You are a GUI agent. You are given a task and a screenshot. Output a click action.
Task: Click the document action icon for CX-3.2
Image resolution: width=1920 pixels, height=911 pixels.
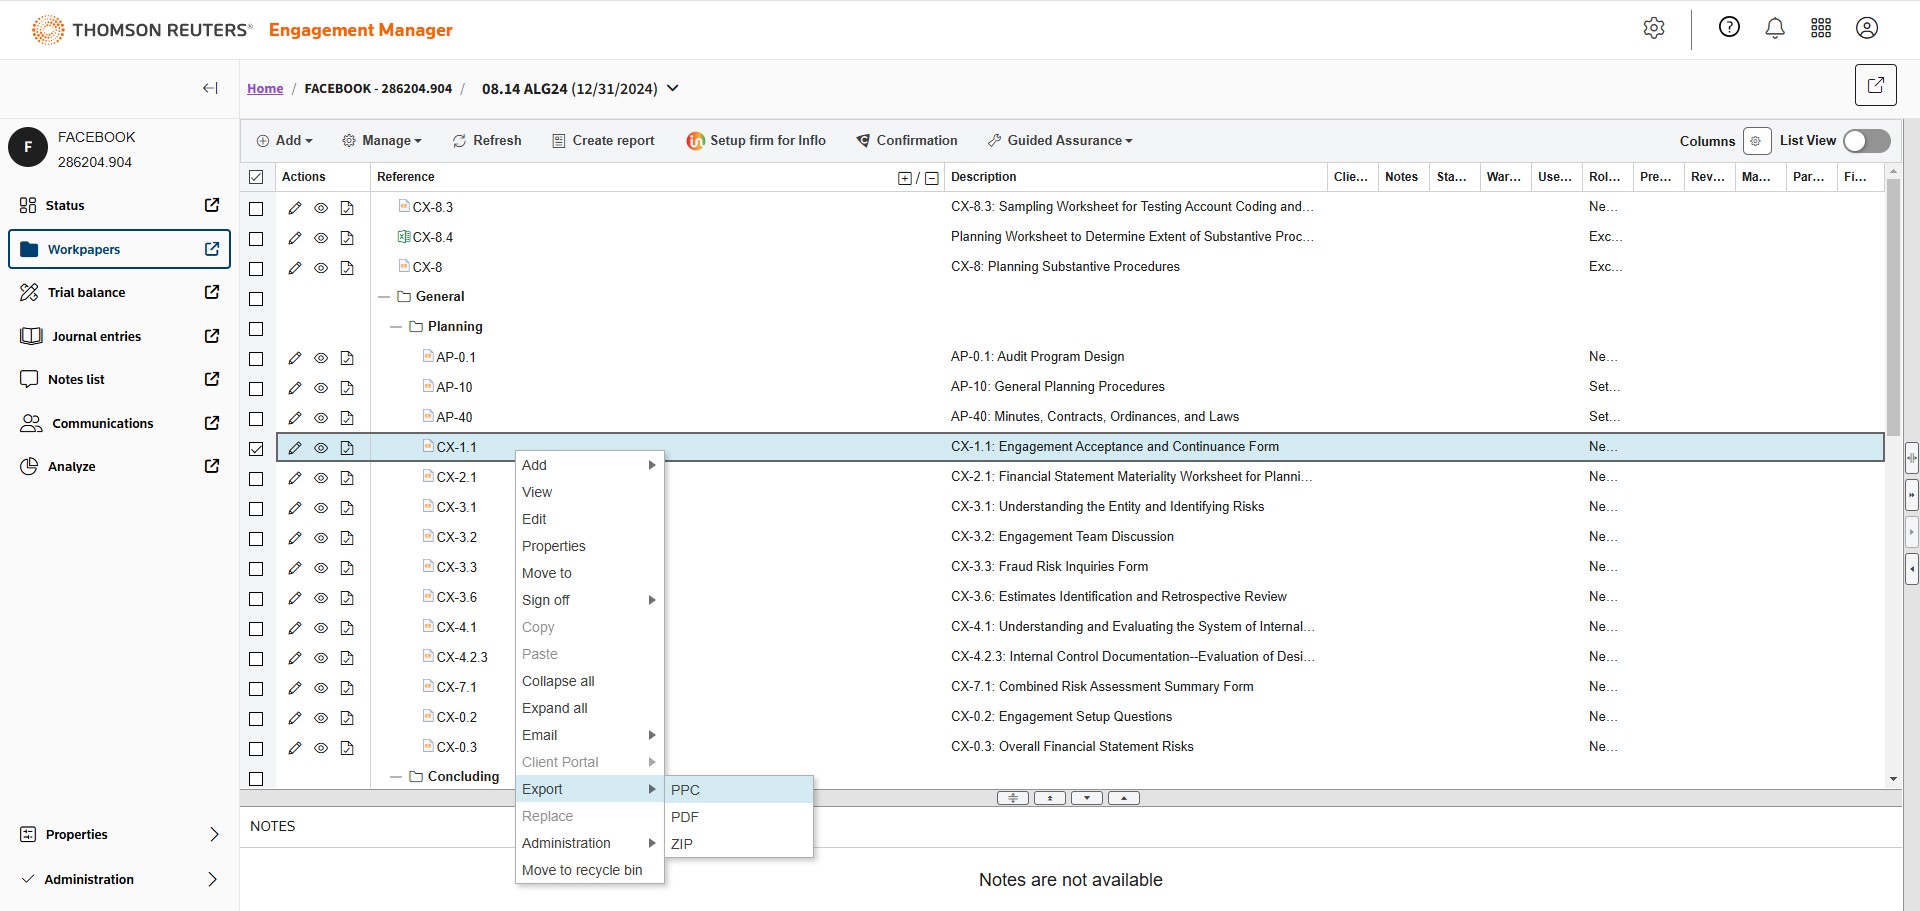coord(347,538)
